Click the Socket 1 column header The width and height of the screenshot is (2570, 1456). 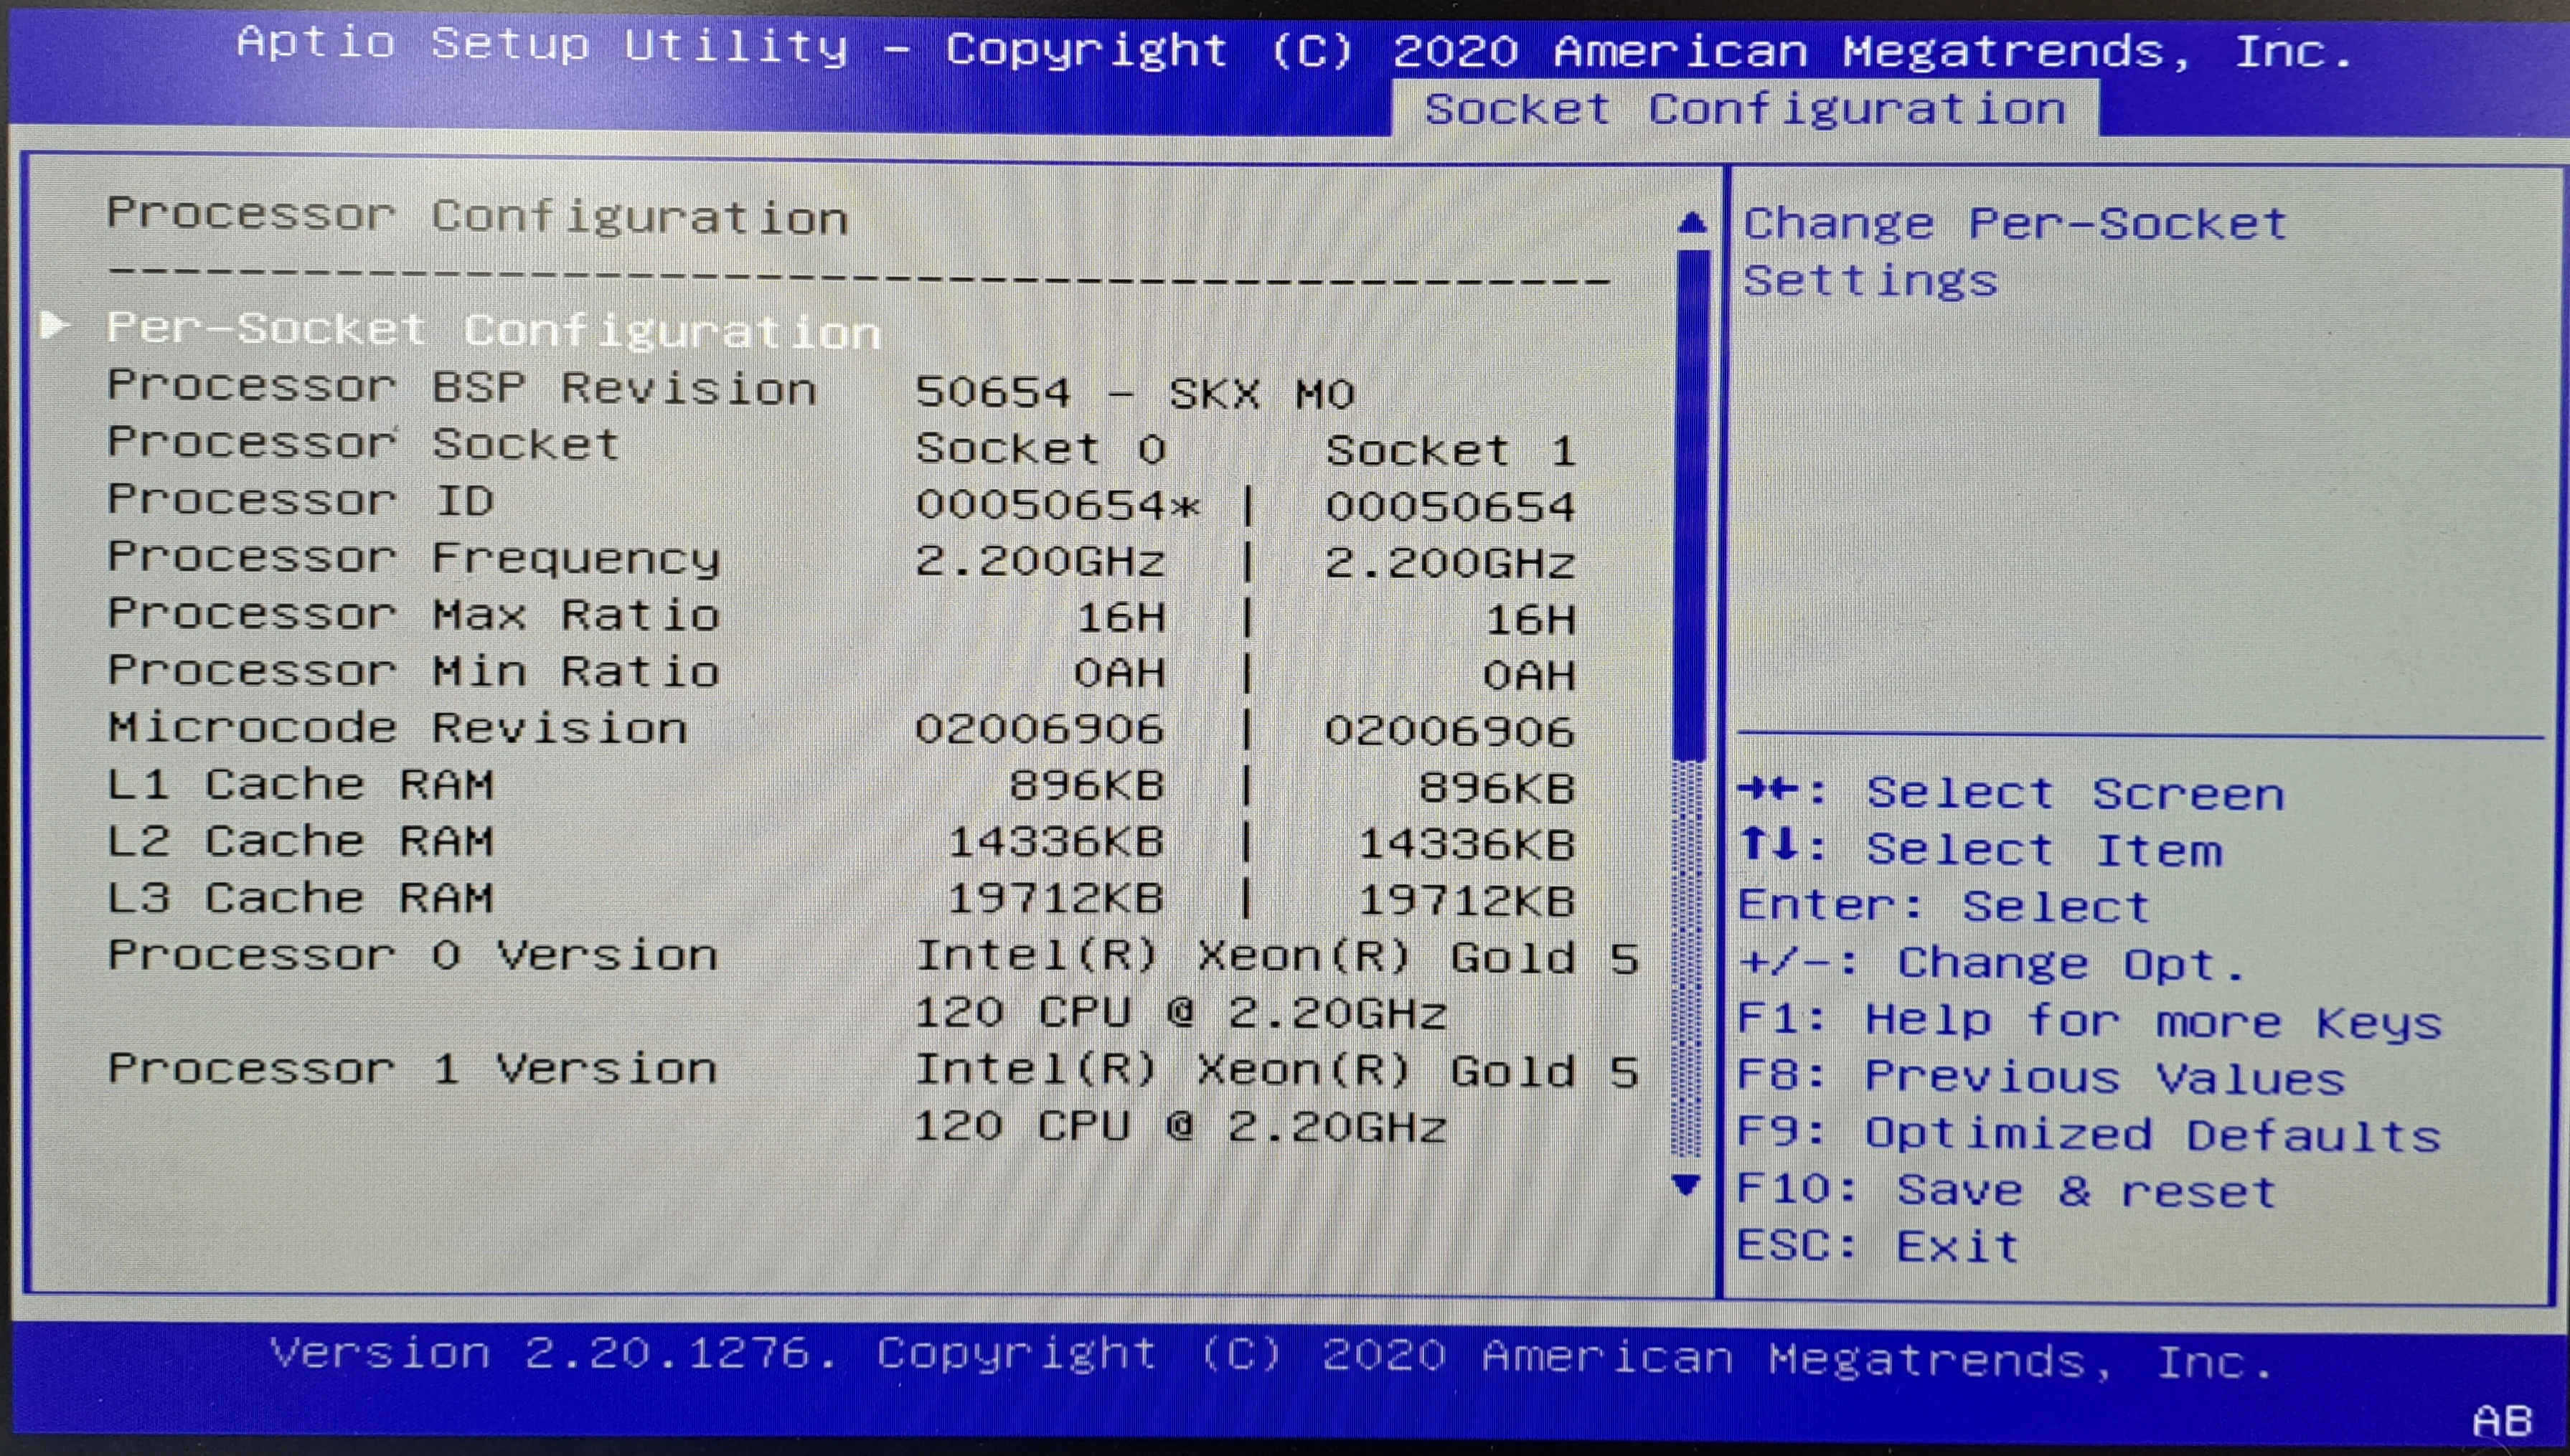1450,450
